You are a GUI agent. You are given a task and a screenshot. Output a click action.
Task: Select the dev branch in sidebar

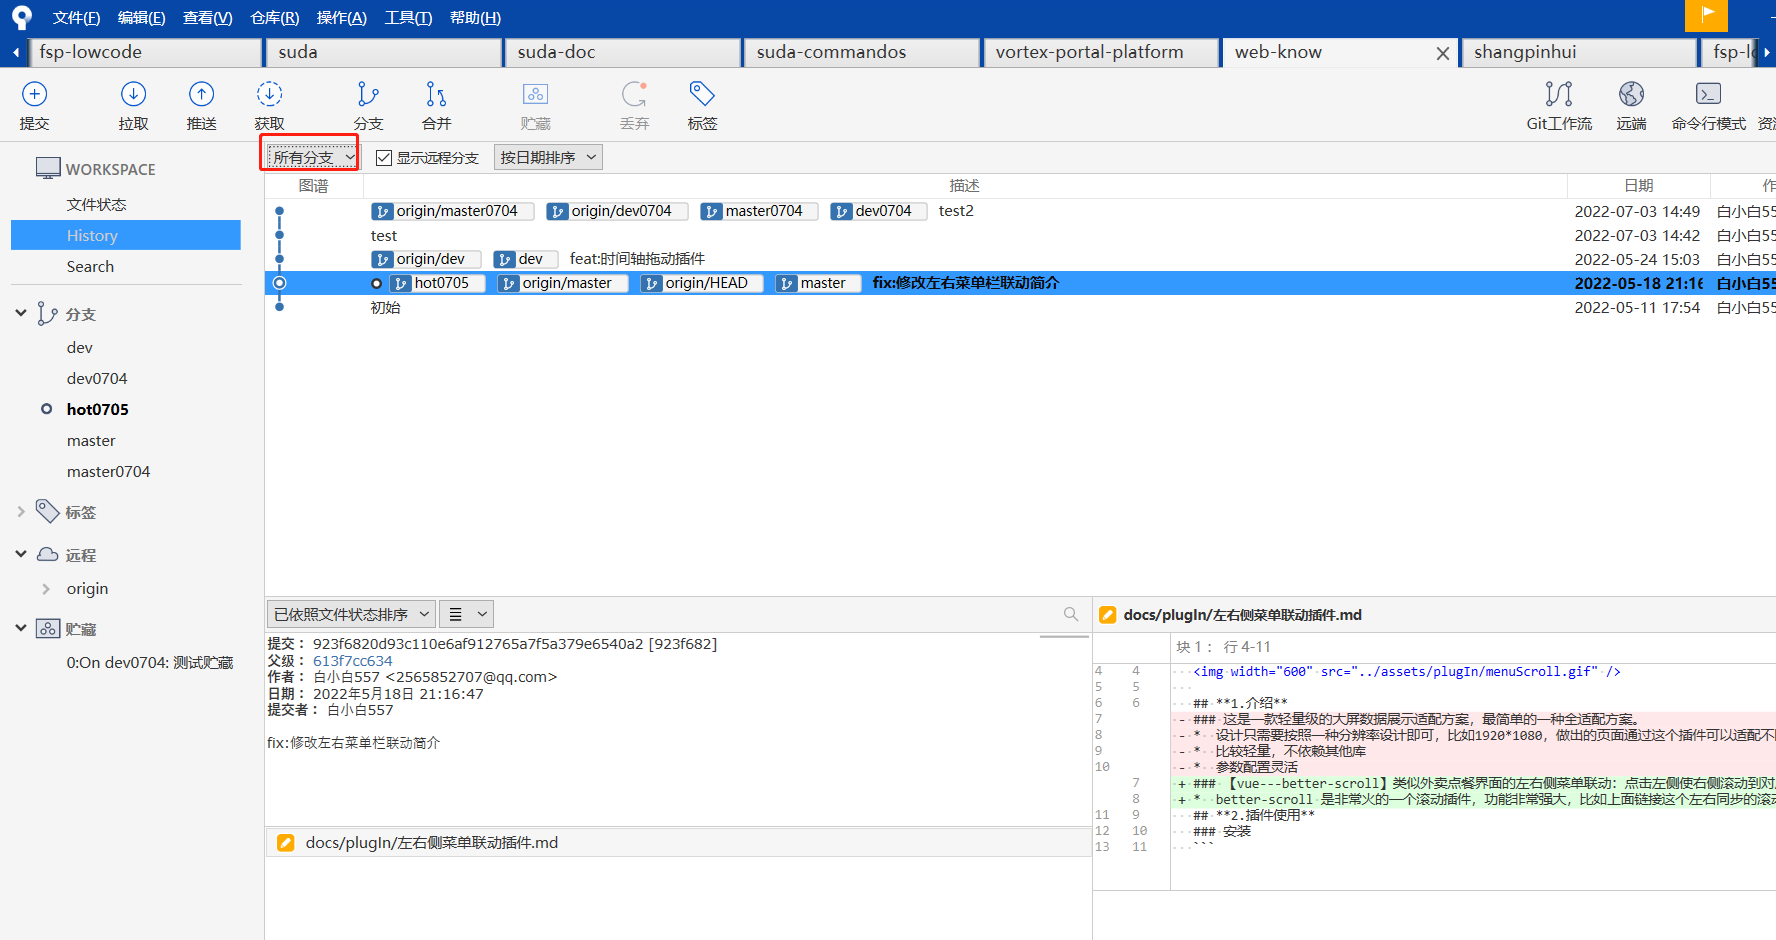pos(80,347)
